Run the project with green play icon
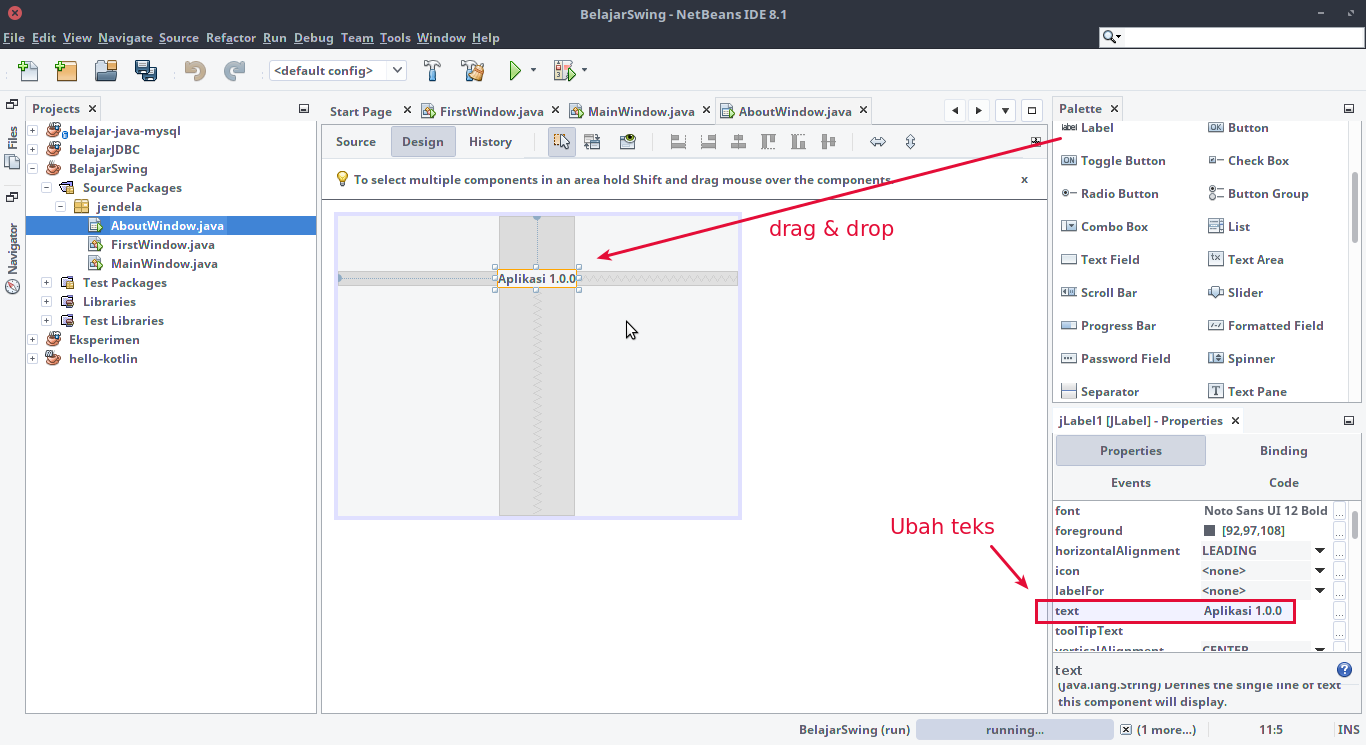The height and width of the screenshot is (745, 1366). pos(514,71)
